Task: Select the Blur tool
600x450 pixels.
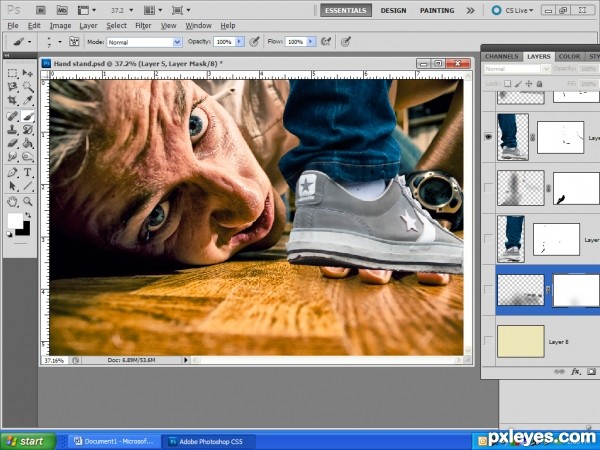Action: [x=13, y=157]
